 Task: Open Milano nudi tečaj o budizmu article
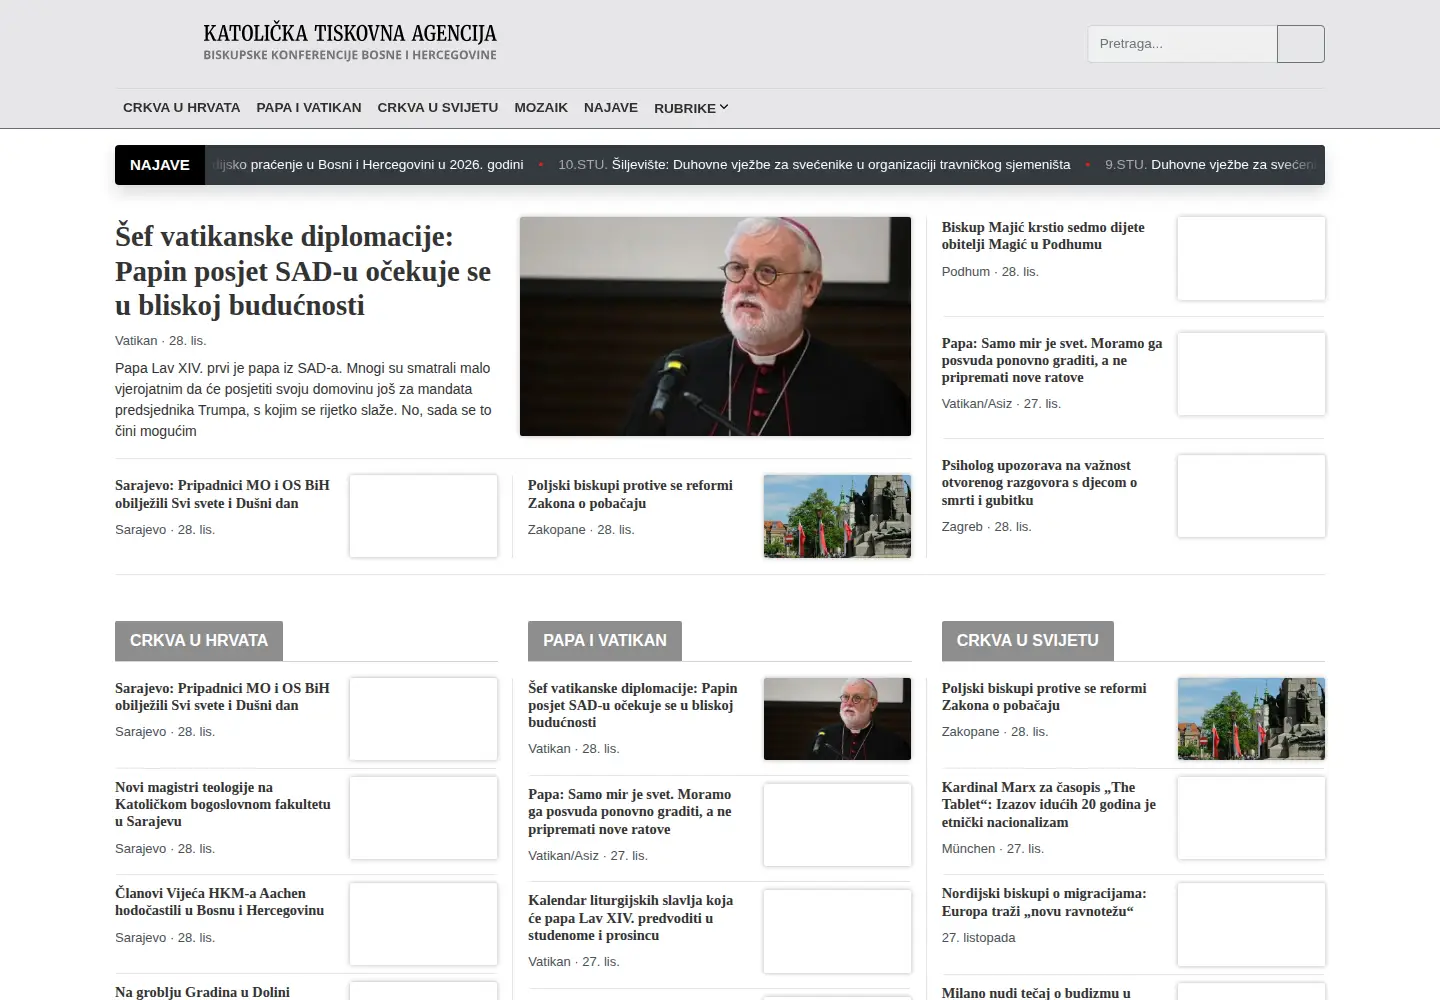1036,993
